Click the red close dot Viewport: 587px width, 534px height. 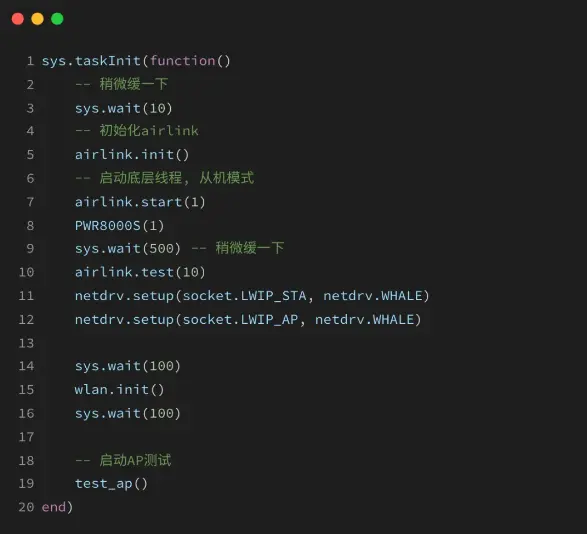click(x=18, y=19)
